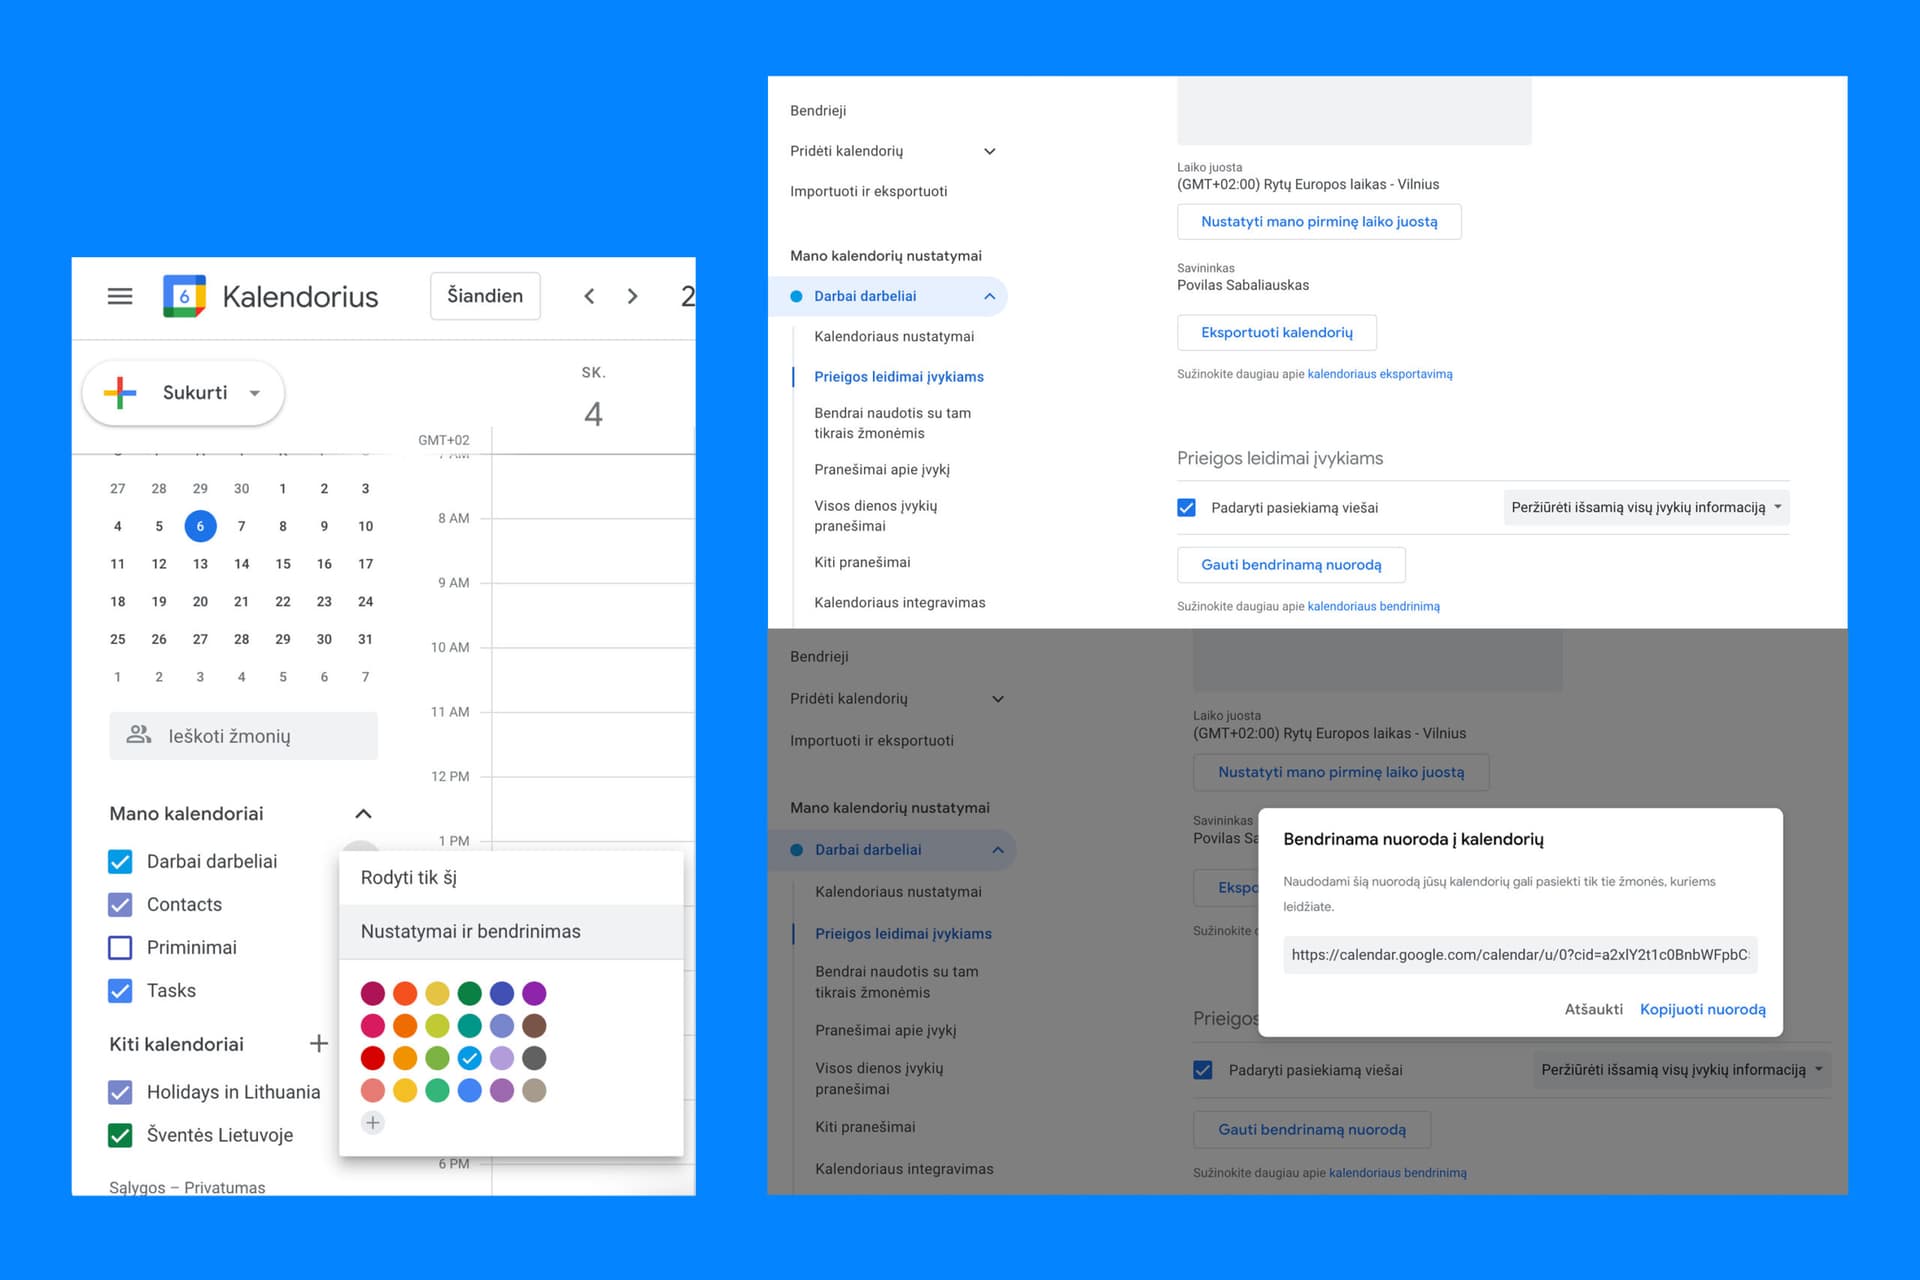Click Kopijuoti nuorodą in the dialog

[x=1702, y=1009]
